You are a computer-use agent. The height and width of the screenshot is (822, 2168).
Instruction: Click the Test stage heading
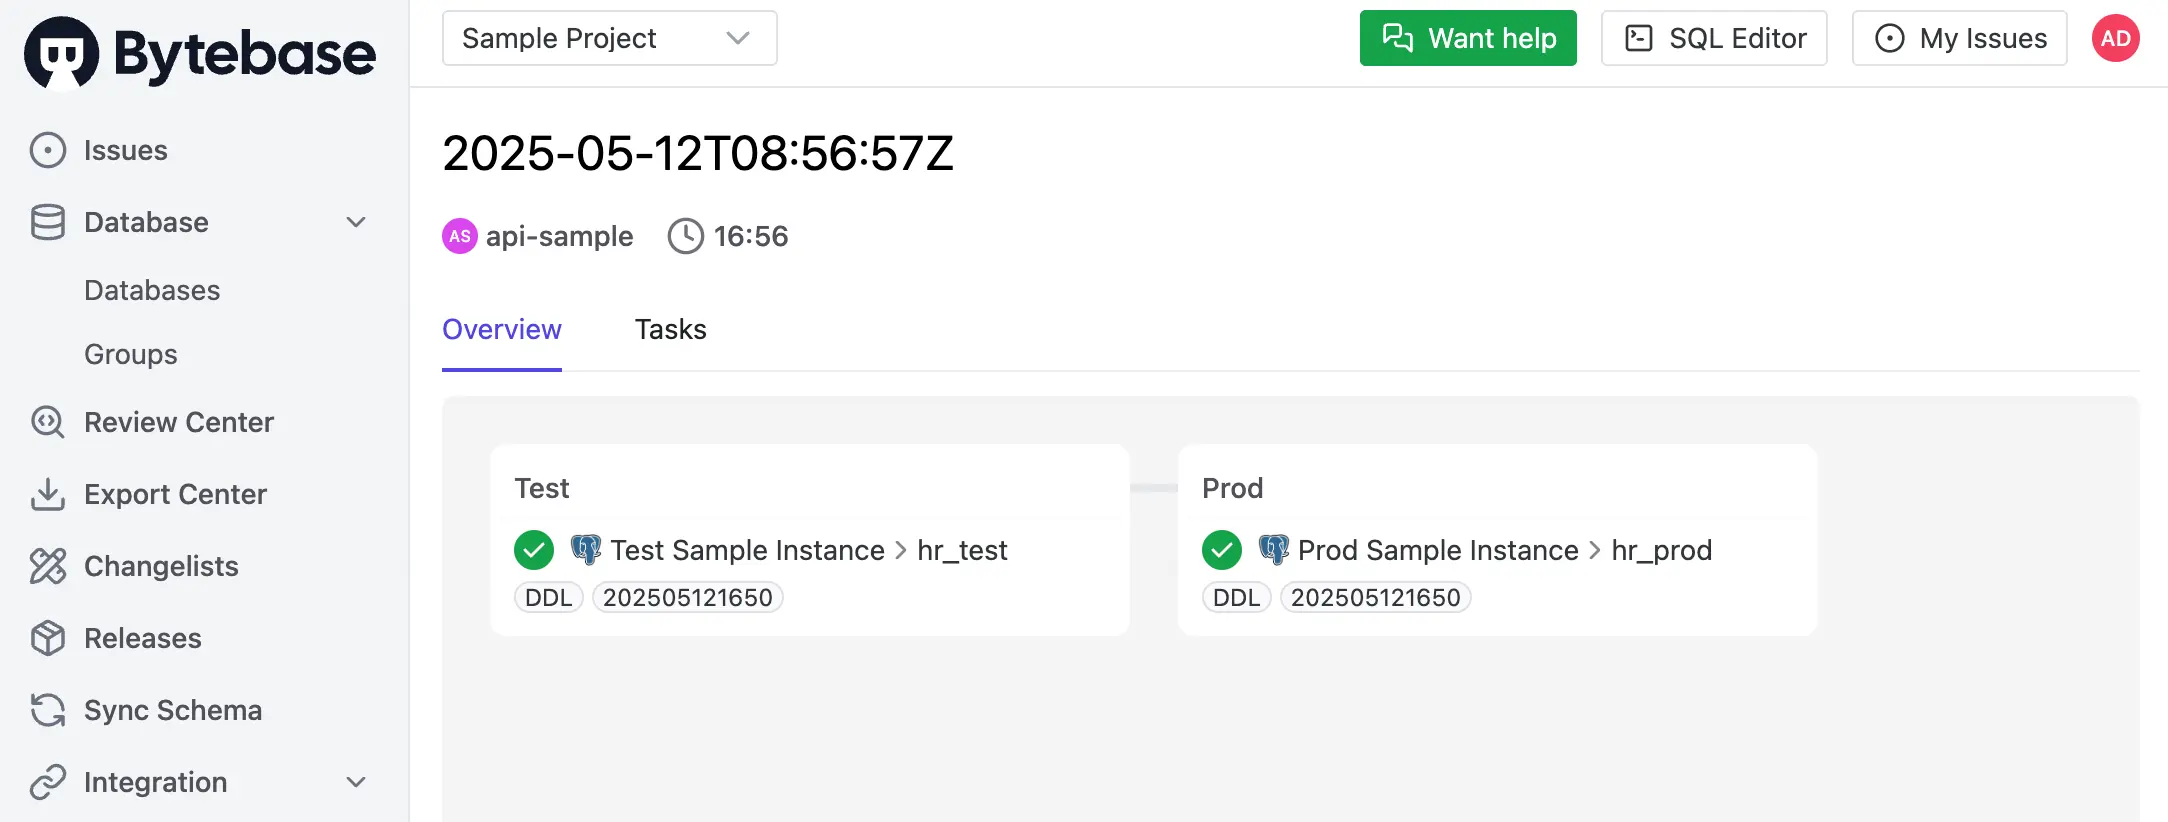click(x=541, y=488)
